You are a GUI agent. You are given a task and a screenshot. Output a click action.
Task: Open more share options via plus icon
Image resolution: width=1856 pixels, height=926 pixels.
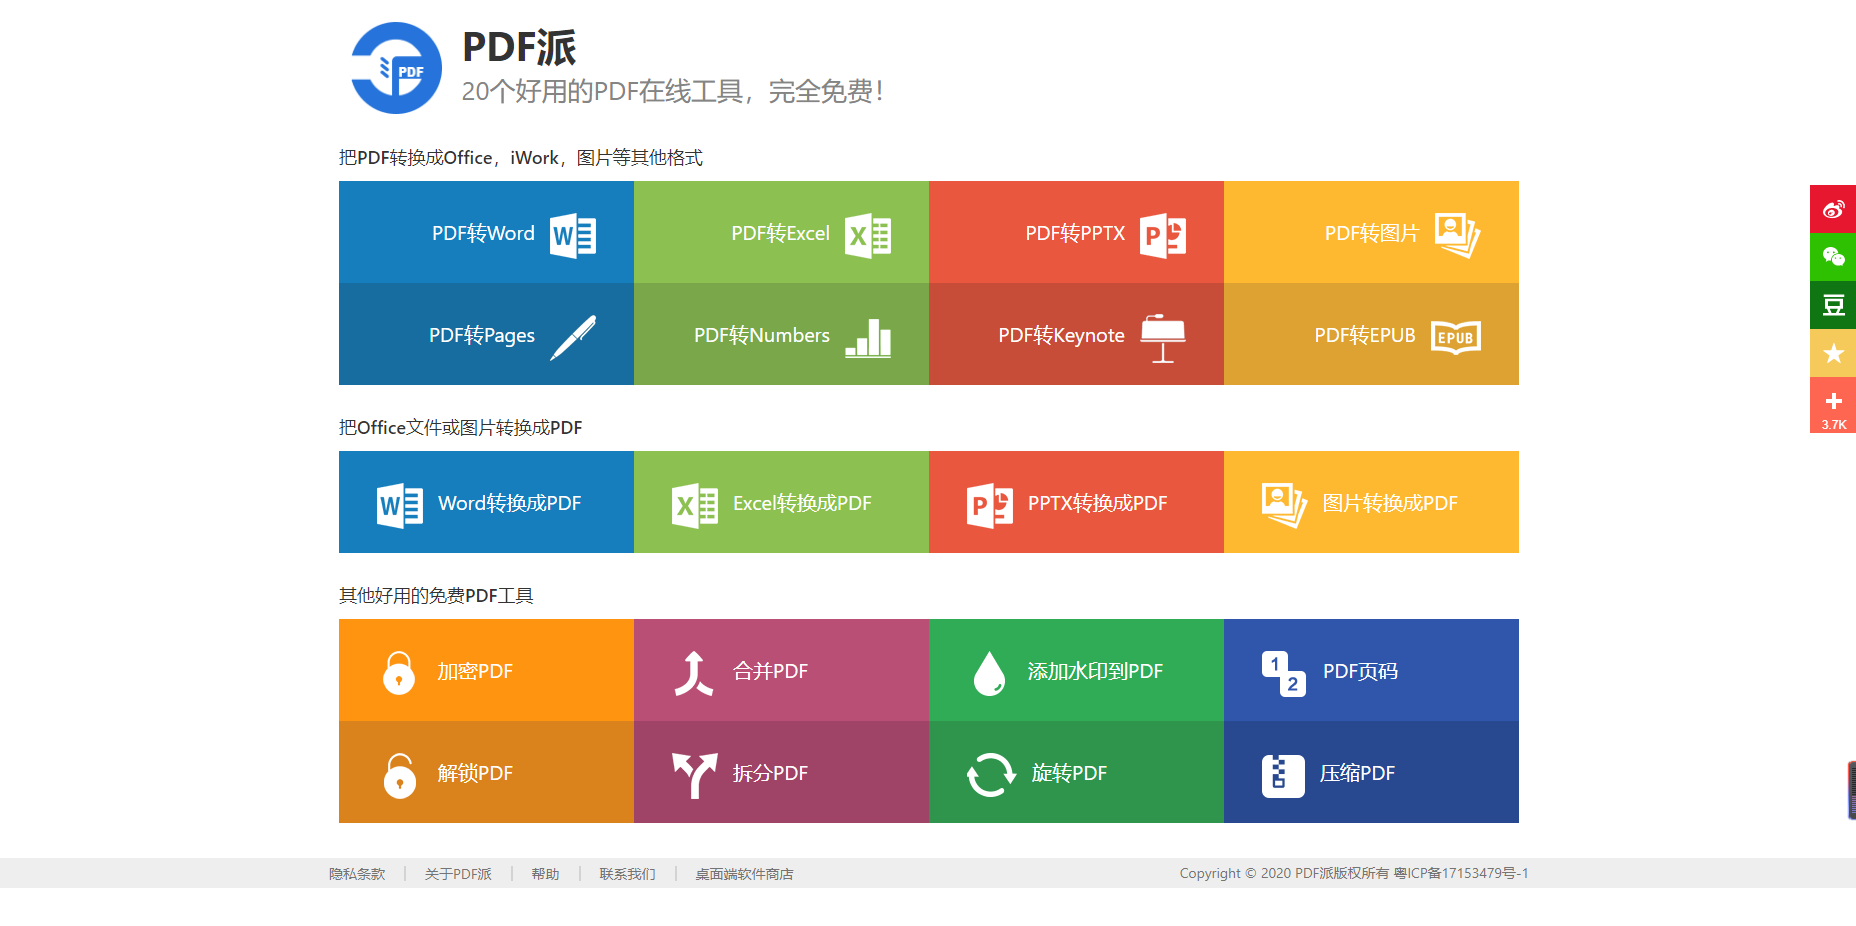point(1833,401)
